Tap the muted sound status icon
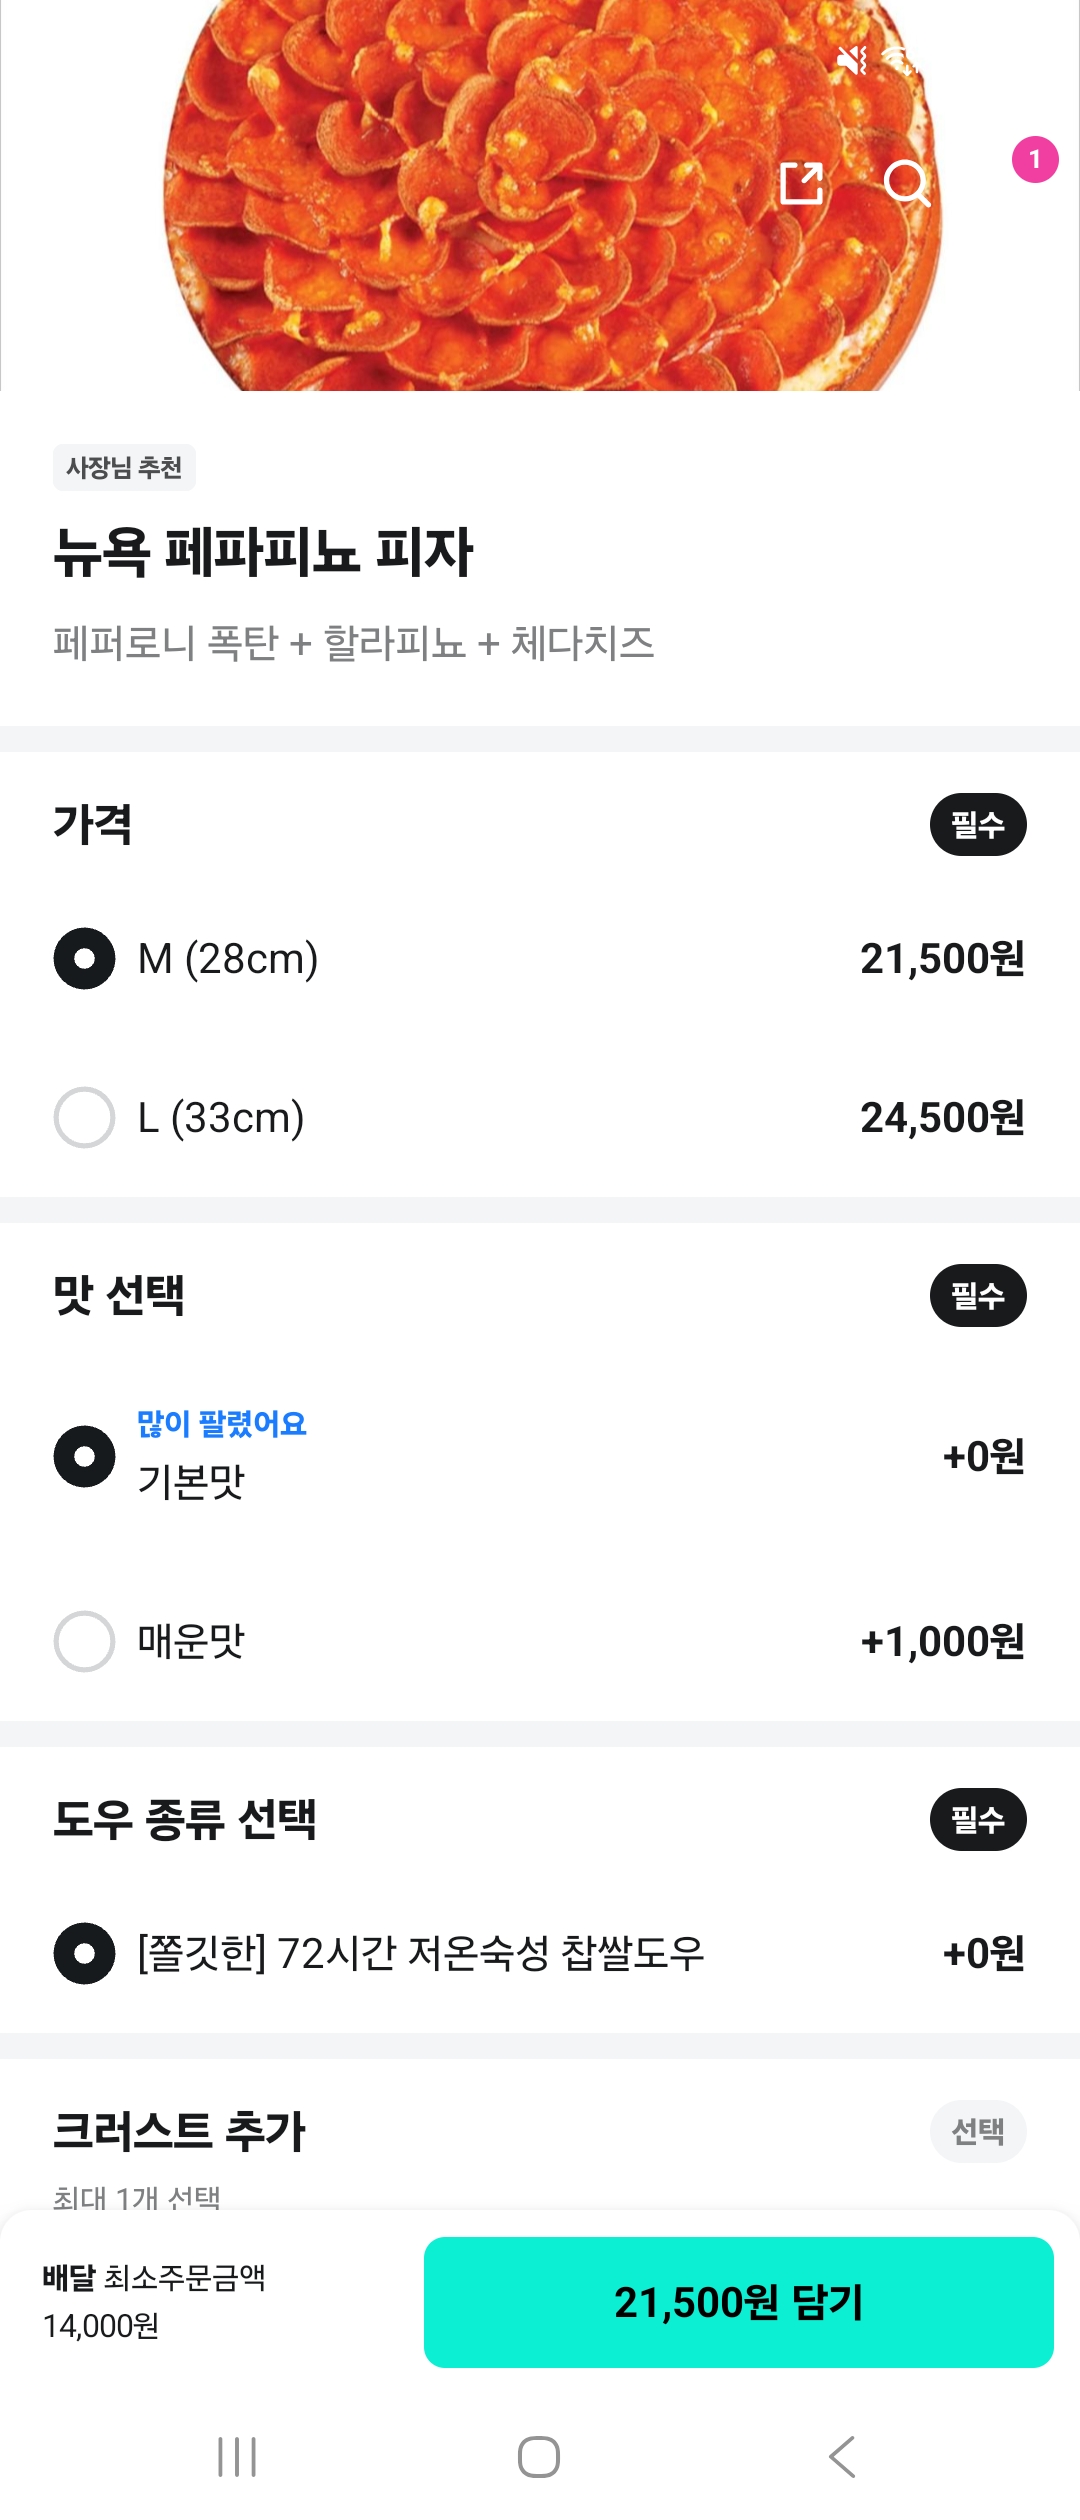 click(852, 61)
